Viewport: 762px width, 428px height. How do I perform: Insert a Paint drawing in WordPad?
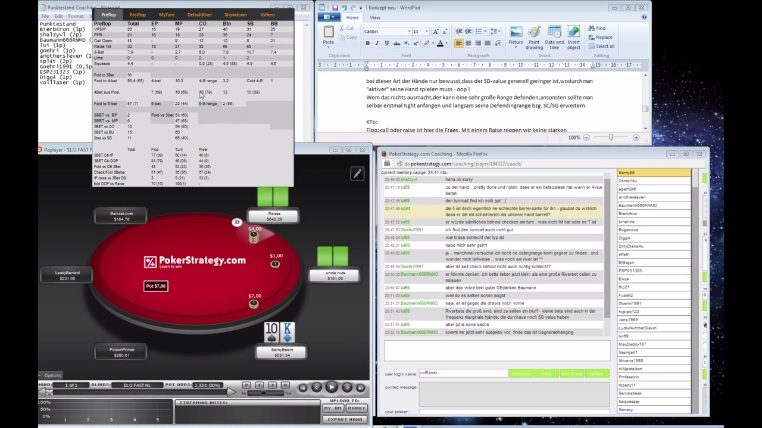tap(534, 37)
